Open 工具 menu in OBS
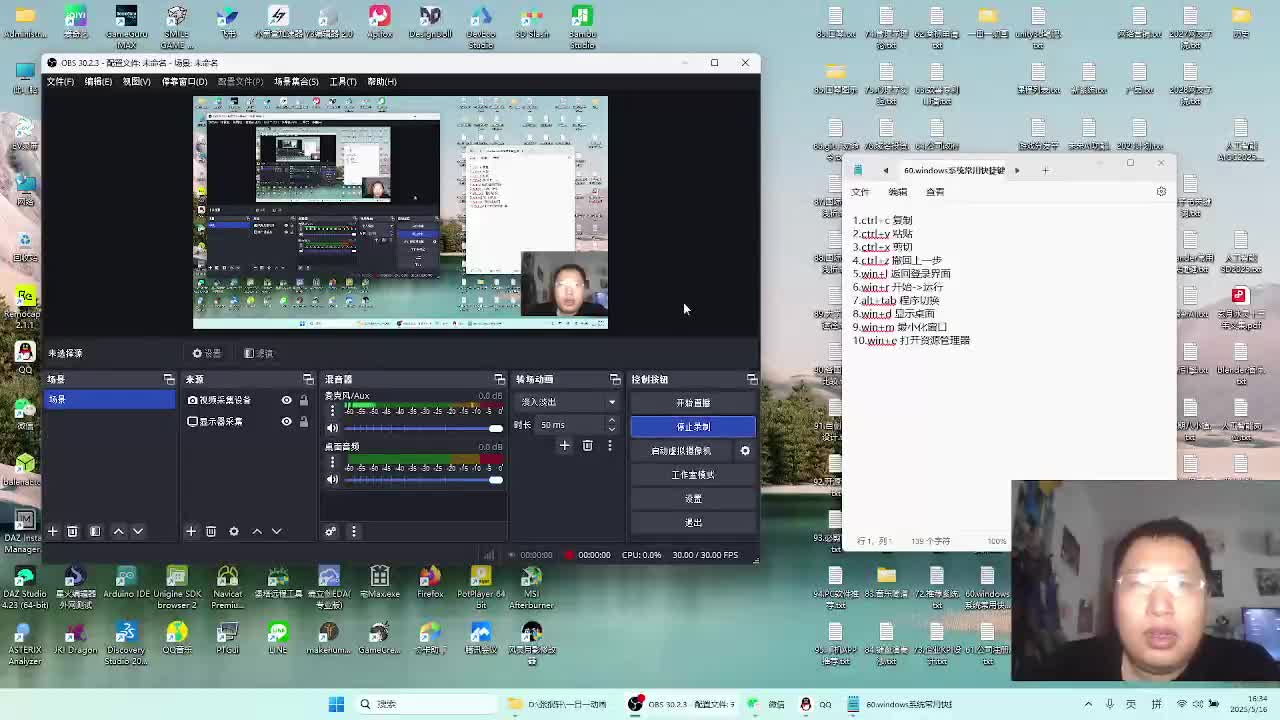Image resolution: width=1280 pixels, height=720 pixels. click(x=343, y=82)
